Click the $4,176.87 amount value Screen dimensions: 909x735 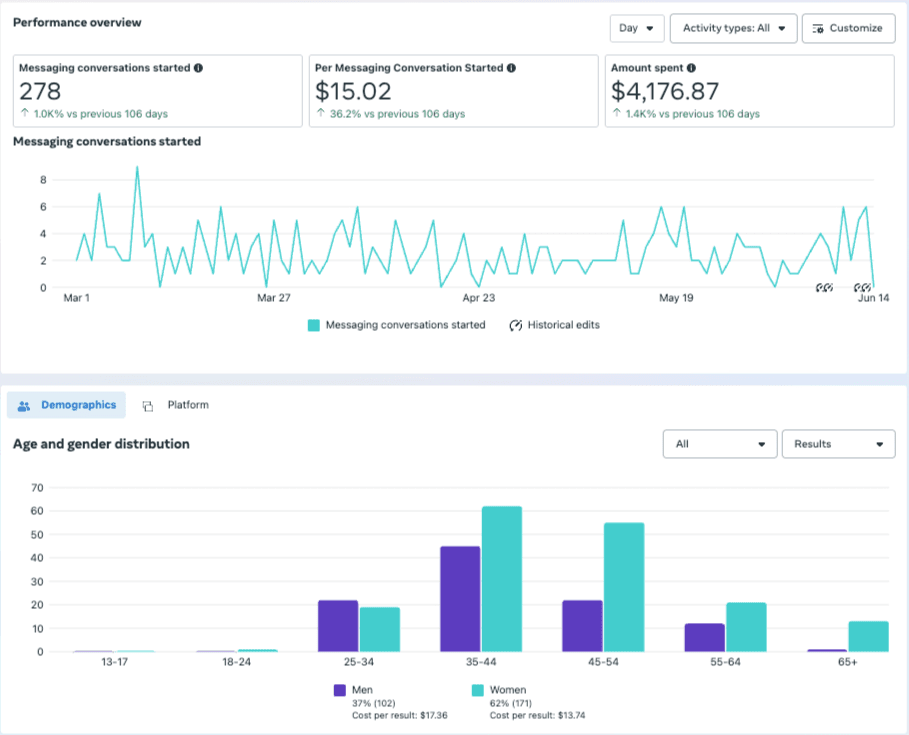[x=665, y=91]
